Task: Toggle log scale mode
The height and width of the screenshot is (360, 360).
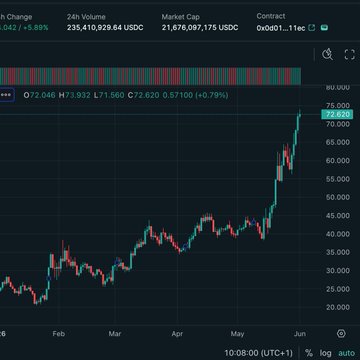Action: (x=325, y=353)
